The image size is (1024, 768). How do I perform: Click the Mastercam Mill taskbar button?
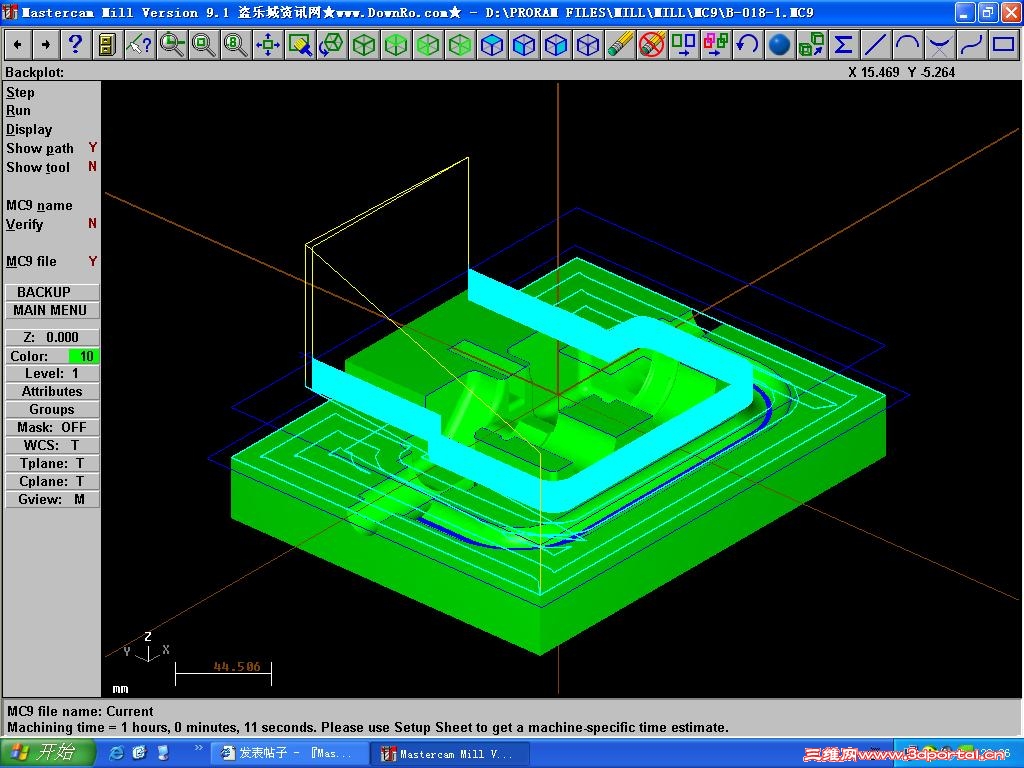[x=451, y=753]
